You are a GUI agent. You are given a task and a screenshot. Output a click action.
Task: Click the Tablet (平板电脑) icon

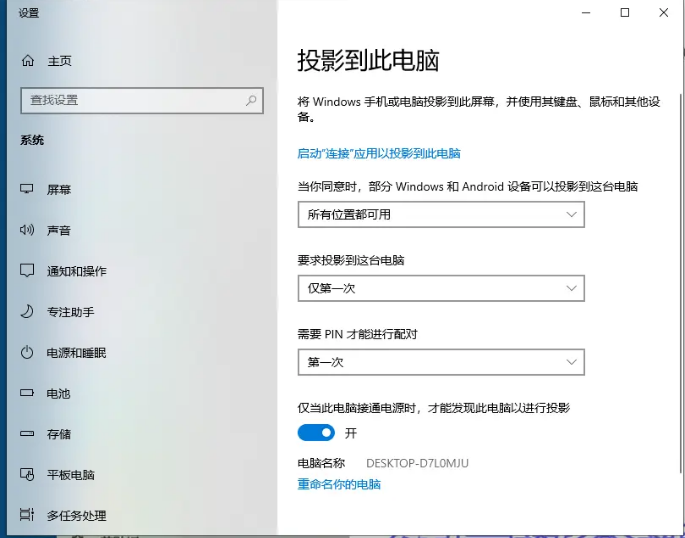27,474
